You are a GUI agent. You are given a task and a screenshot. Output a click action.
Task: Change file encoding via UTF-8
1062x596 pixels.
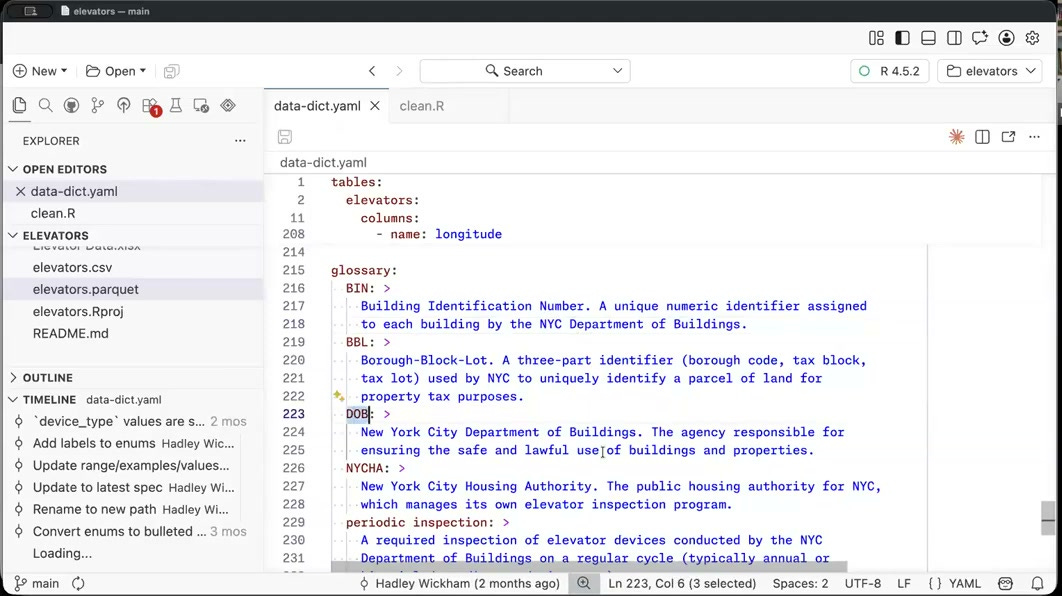coord(863,583)
